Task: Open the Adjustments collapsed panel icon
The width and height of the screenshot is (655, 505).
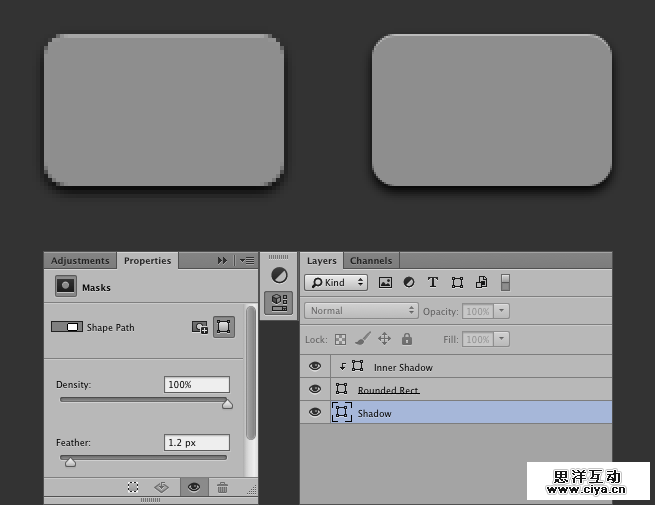Action: click(279, 275)
